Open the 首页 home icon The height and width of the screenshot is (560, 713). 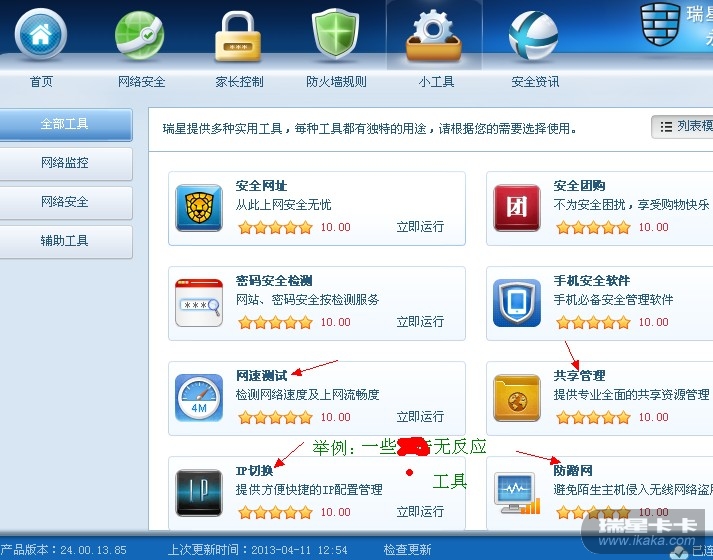40,34
